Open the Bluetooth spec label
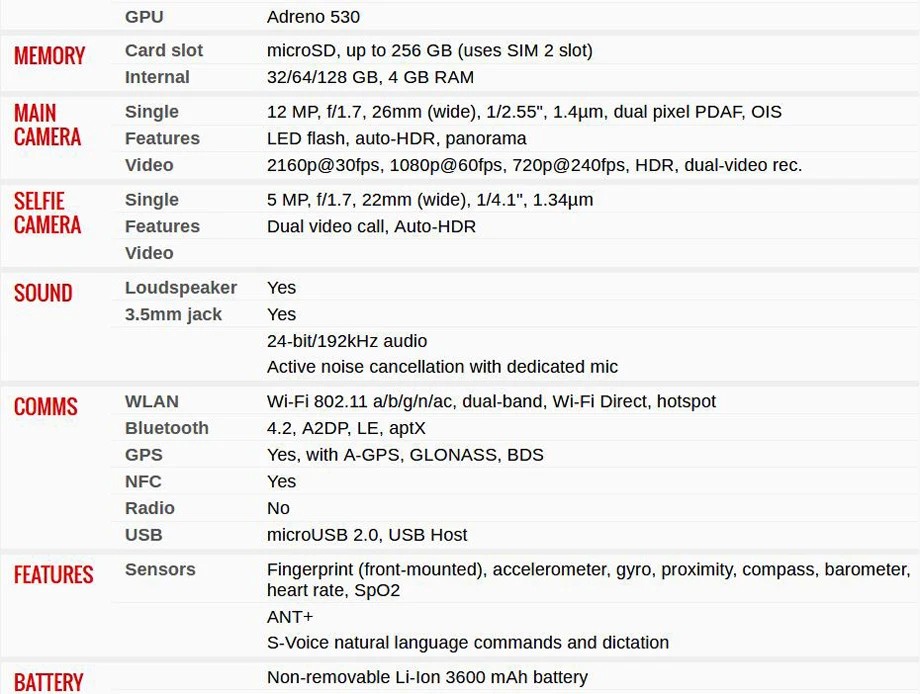The image size is (920, 694). (x=167, y=428)
